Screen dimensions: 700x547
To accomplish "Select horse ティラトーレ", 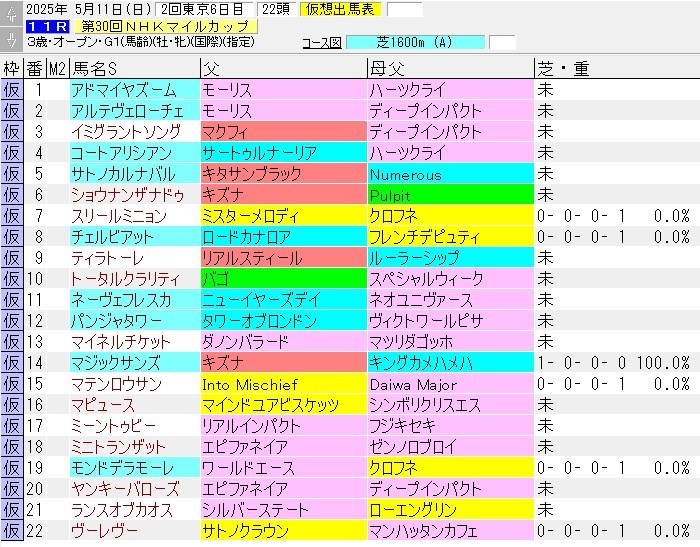I will [135, 258].
